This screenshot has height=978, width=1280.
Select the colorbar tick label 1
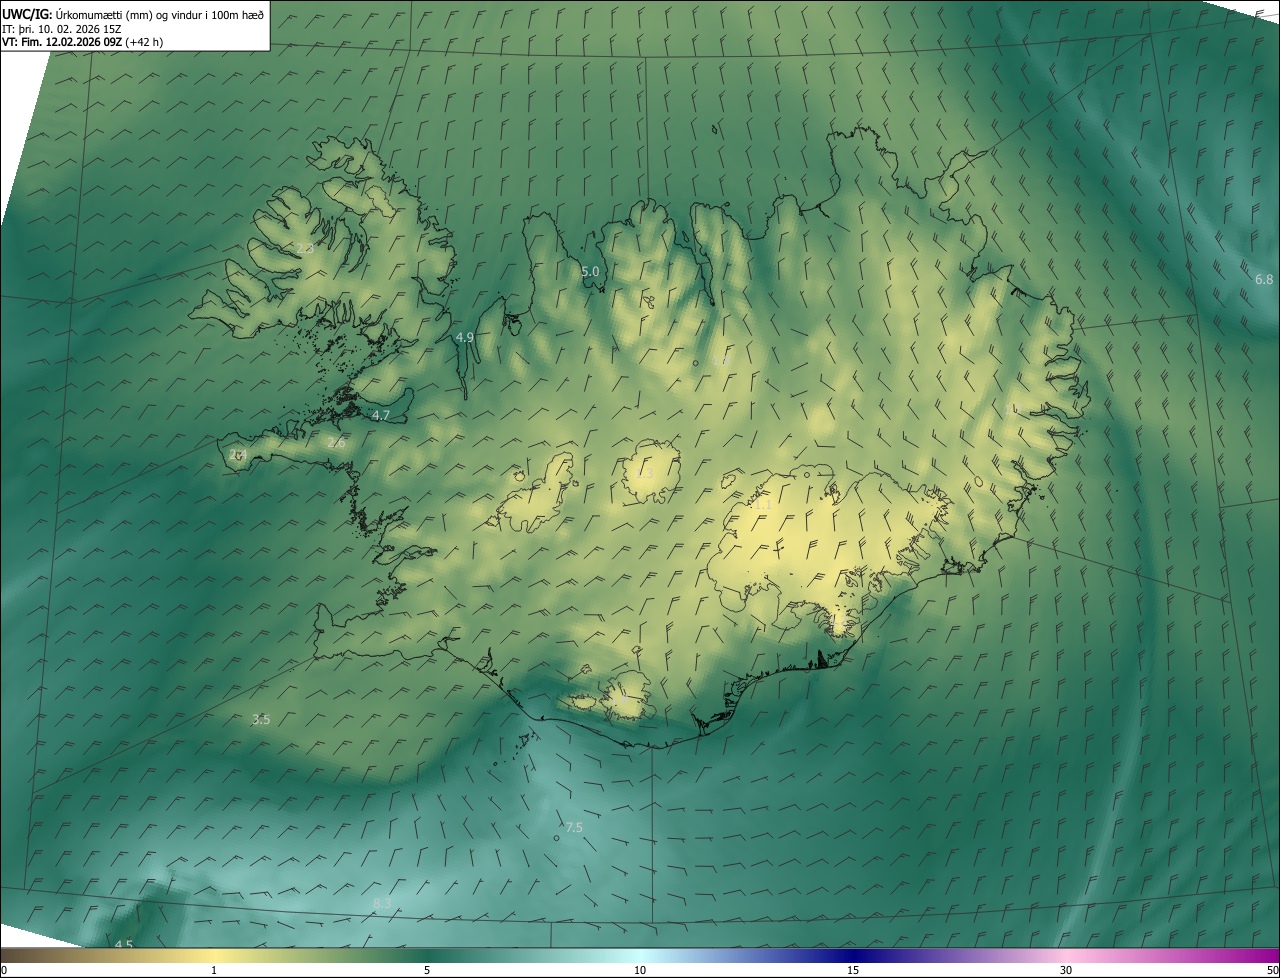(x=214, y=970)
